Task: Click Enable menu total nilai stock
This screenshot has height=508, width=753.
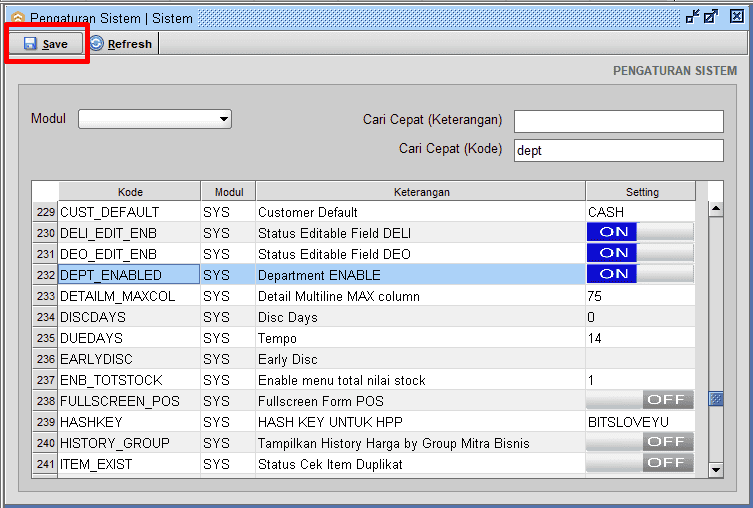Action: (x=420, y=380)
